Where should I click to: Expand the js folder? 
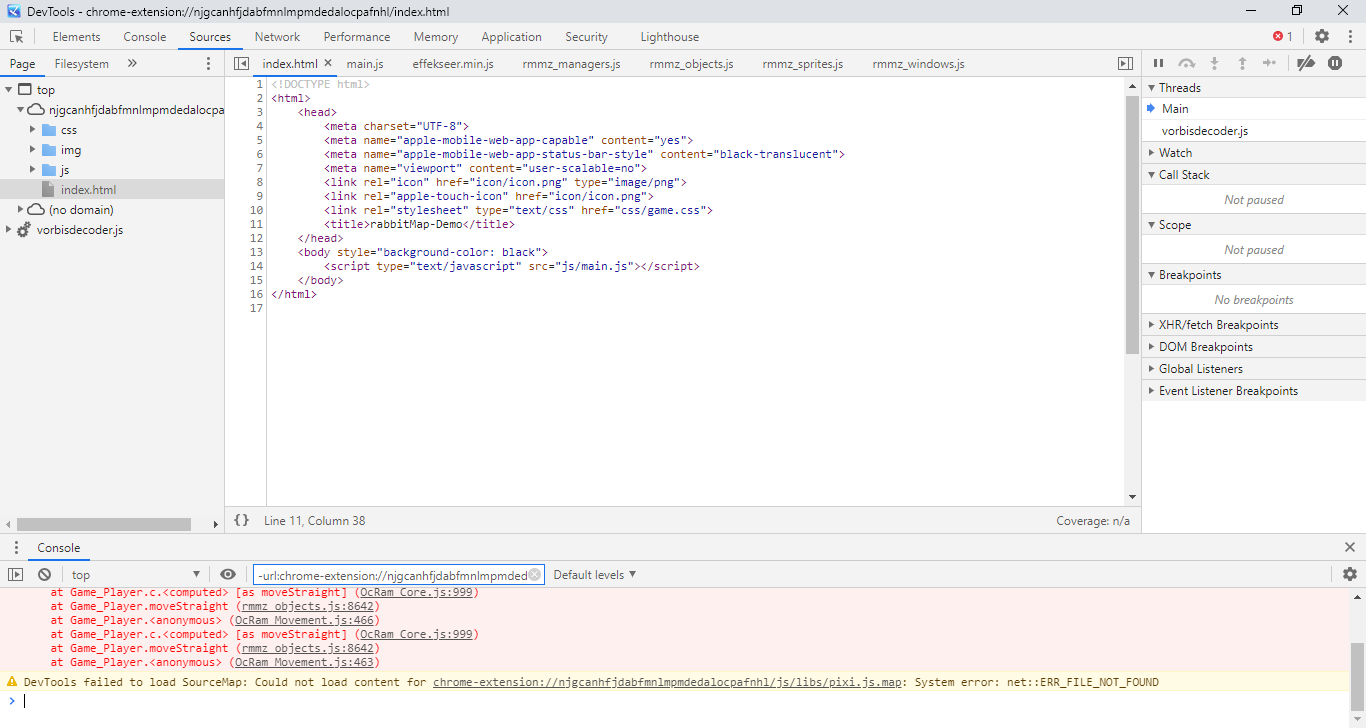tap(32, 170)
